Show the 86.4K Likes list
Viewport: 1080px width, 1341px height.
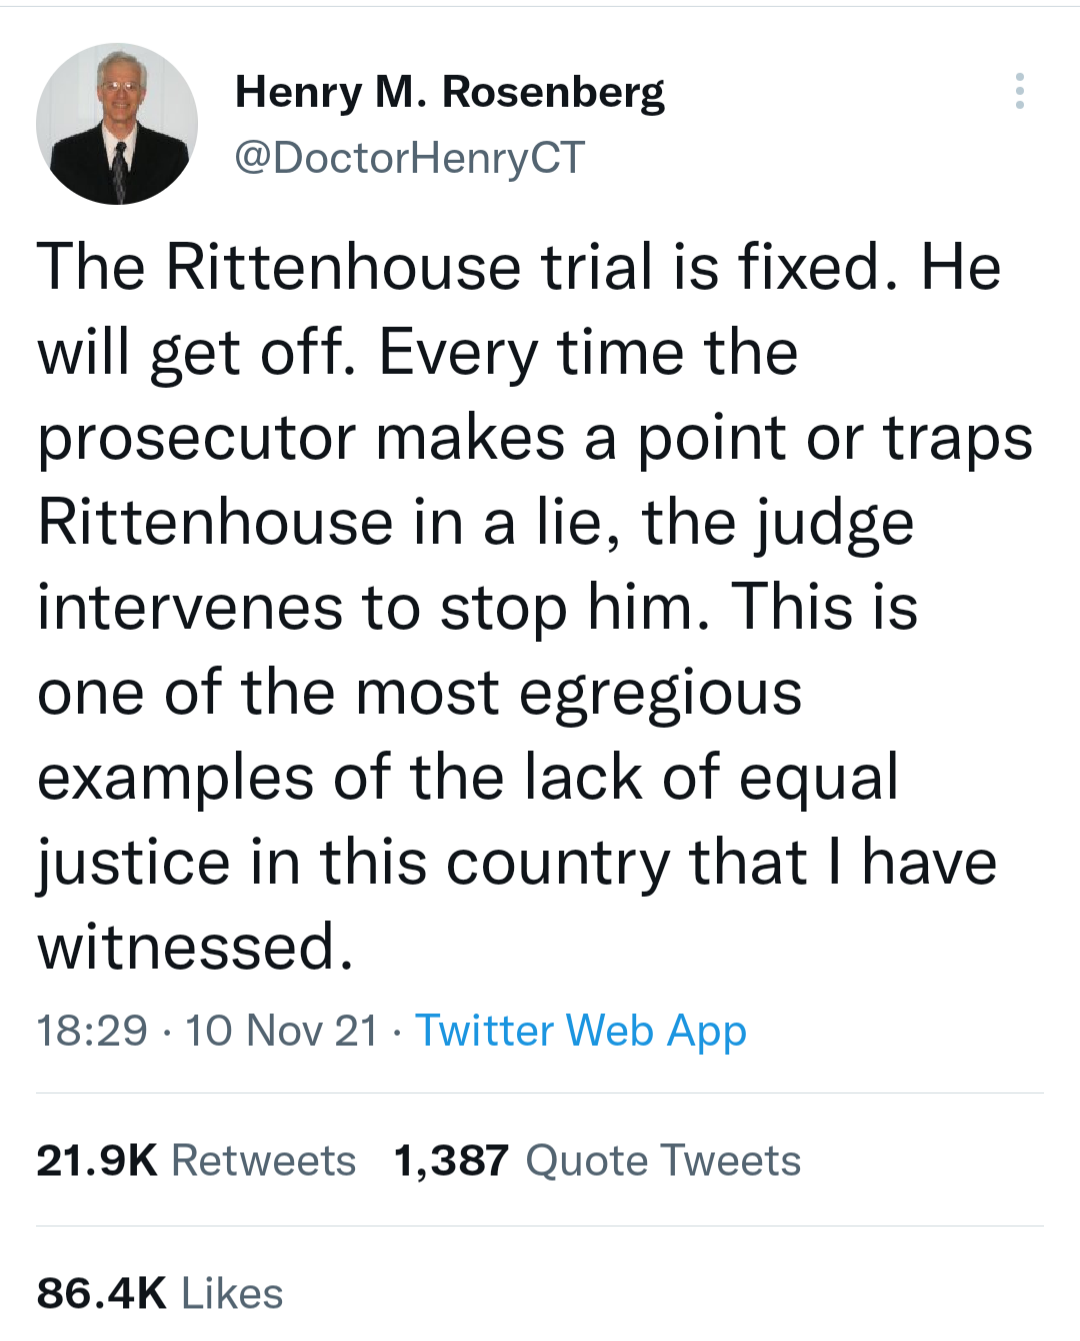click(x=160, y=1293)
